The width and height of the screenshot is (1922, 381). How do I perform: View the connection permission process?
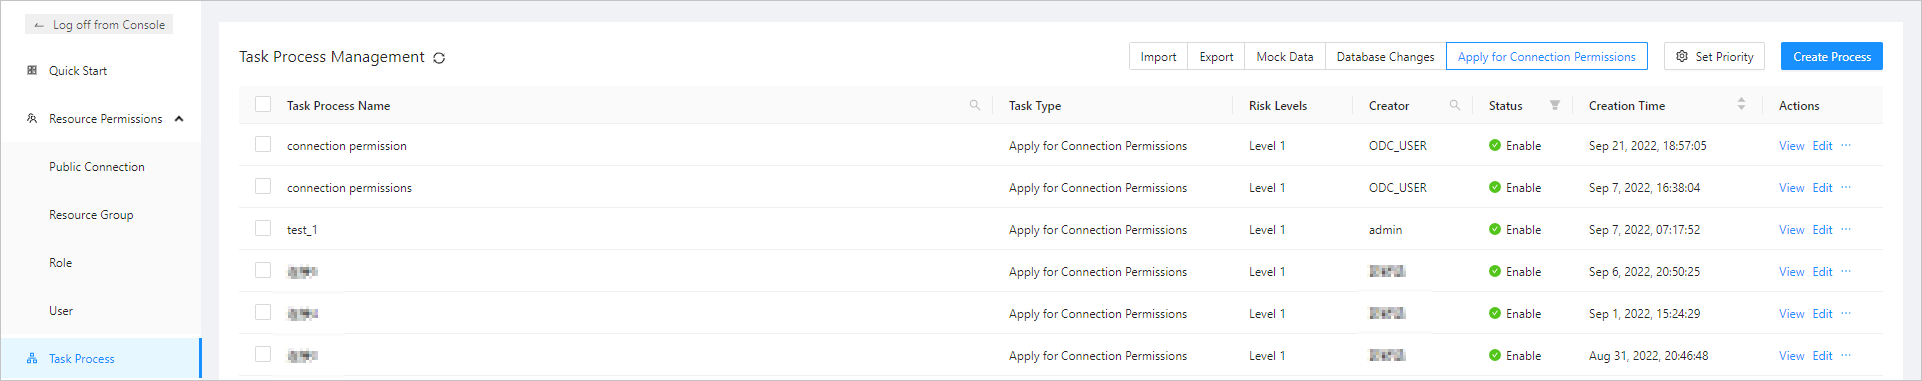pos(1791,146)
